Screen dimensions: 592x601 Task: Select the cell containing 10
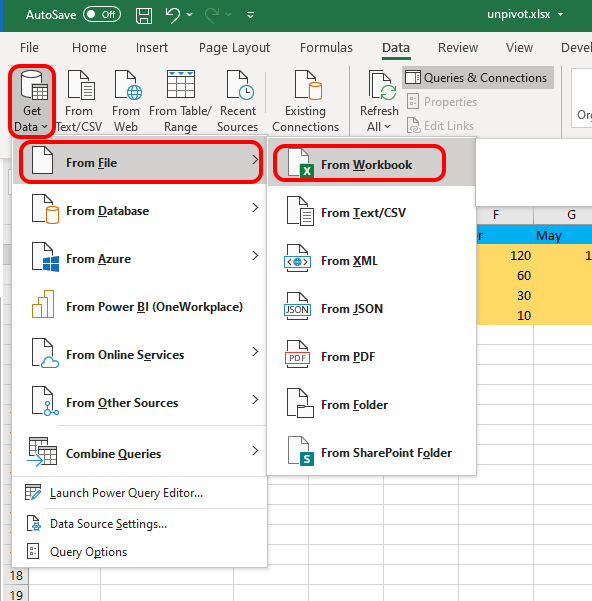click(505, 315)
